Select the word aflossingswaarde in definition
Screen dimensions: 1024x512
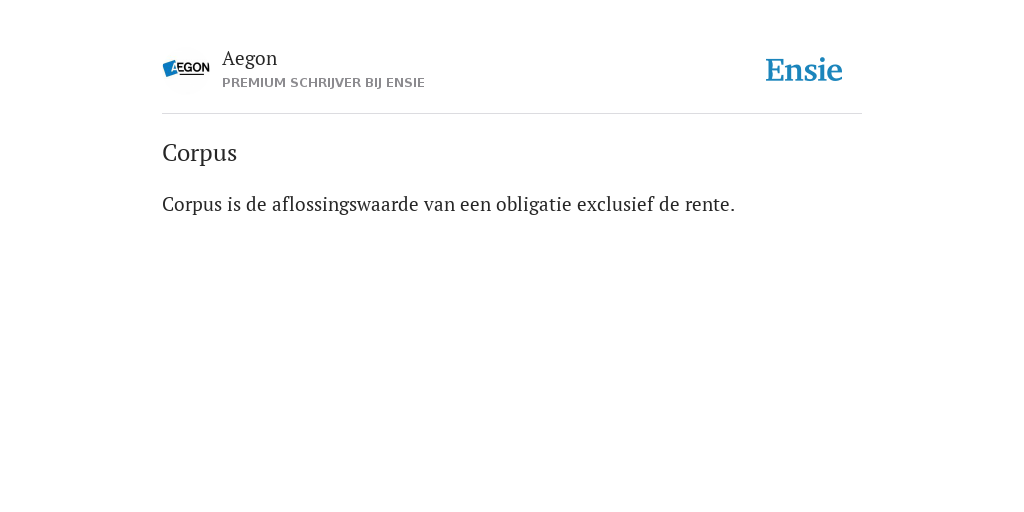345,205
